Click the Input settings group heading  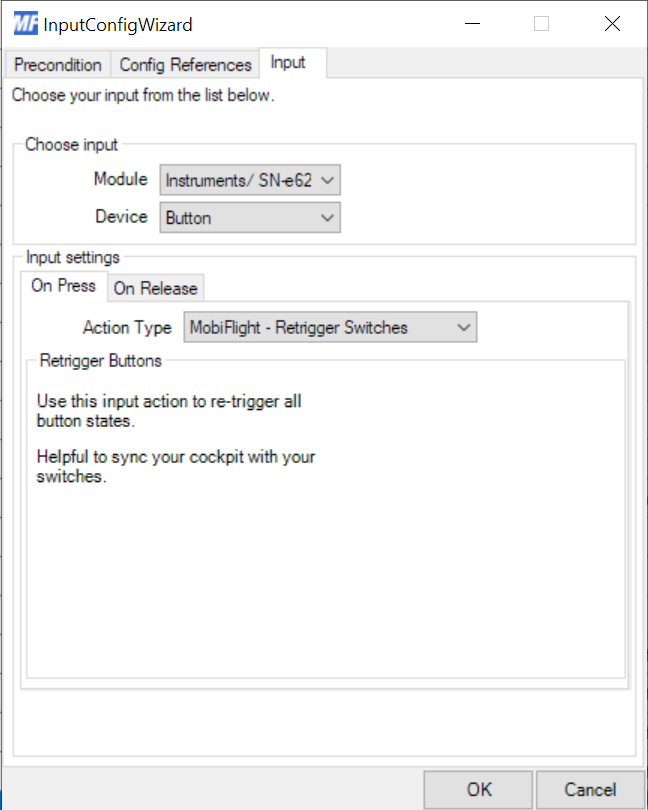73,257
